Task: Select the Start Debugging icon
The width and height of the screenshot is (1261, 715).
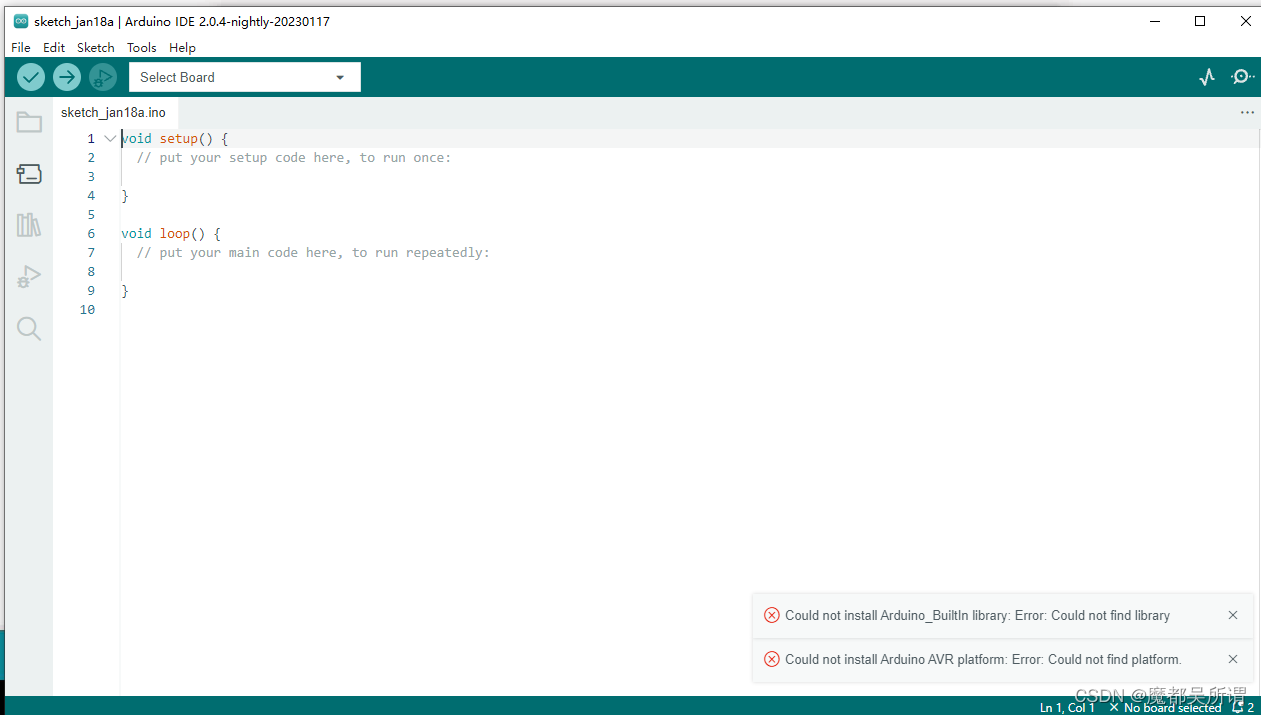Action: 102,76
